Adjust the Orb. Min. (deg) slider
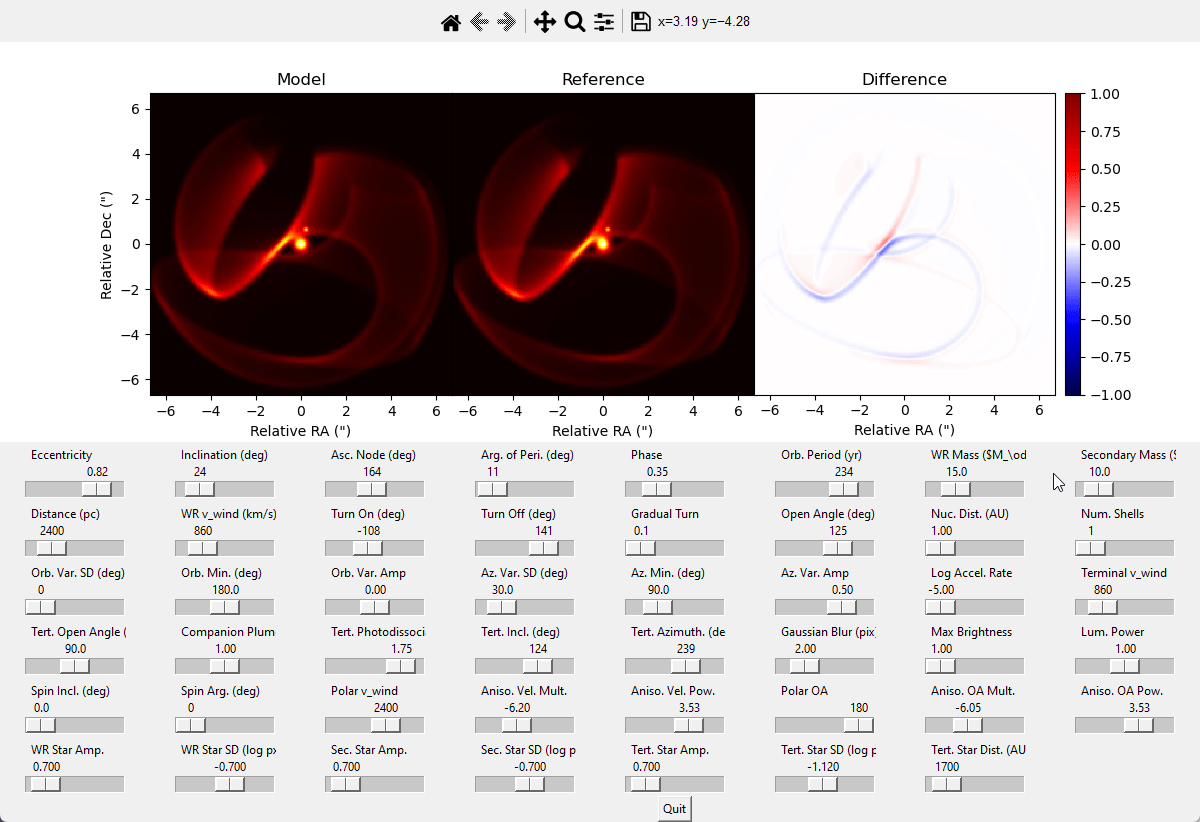 pyautogui.click(x=224, y=607)
